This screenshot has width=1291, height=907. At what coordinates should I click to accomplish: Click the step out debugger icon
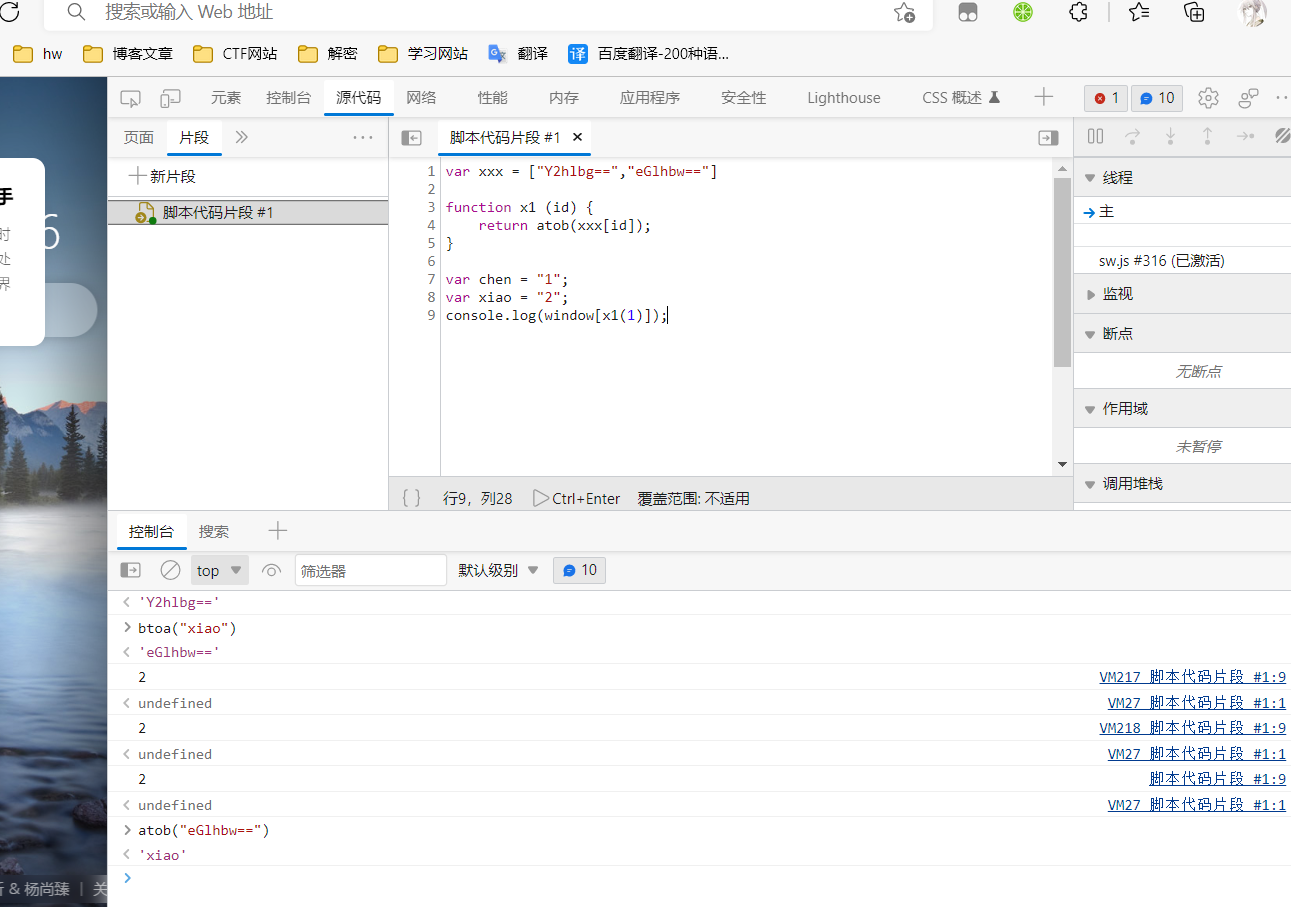[1207, 137]
